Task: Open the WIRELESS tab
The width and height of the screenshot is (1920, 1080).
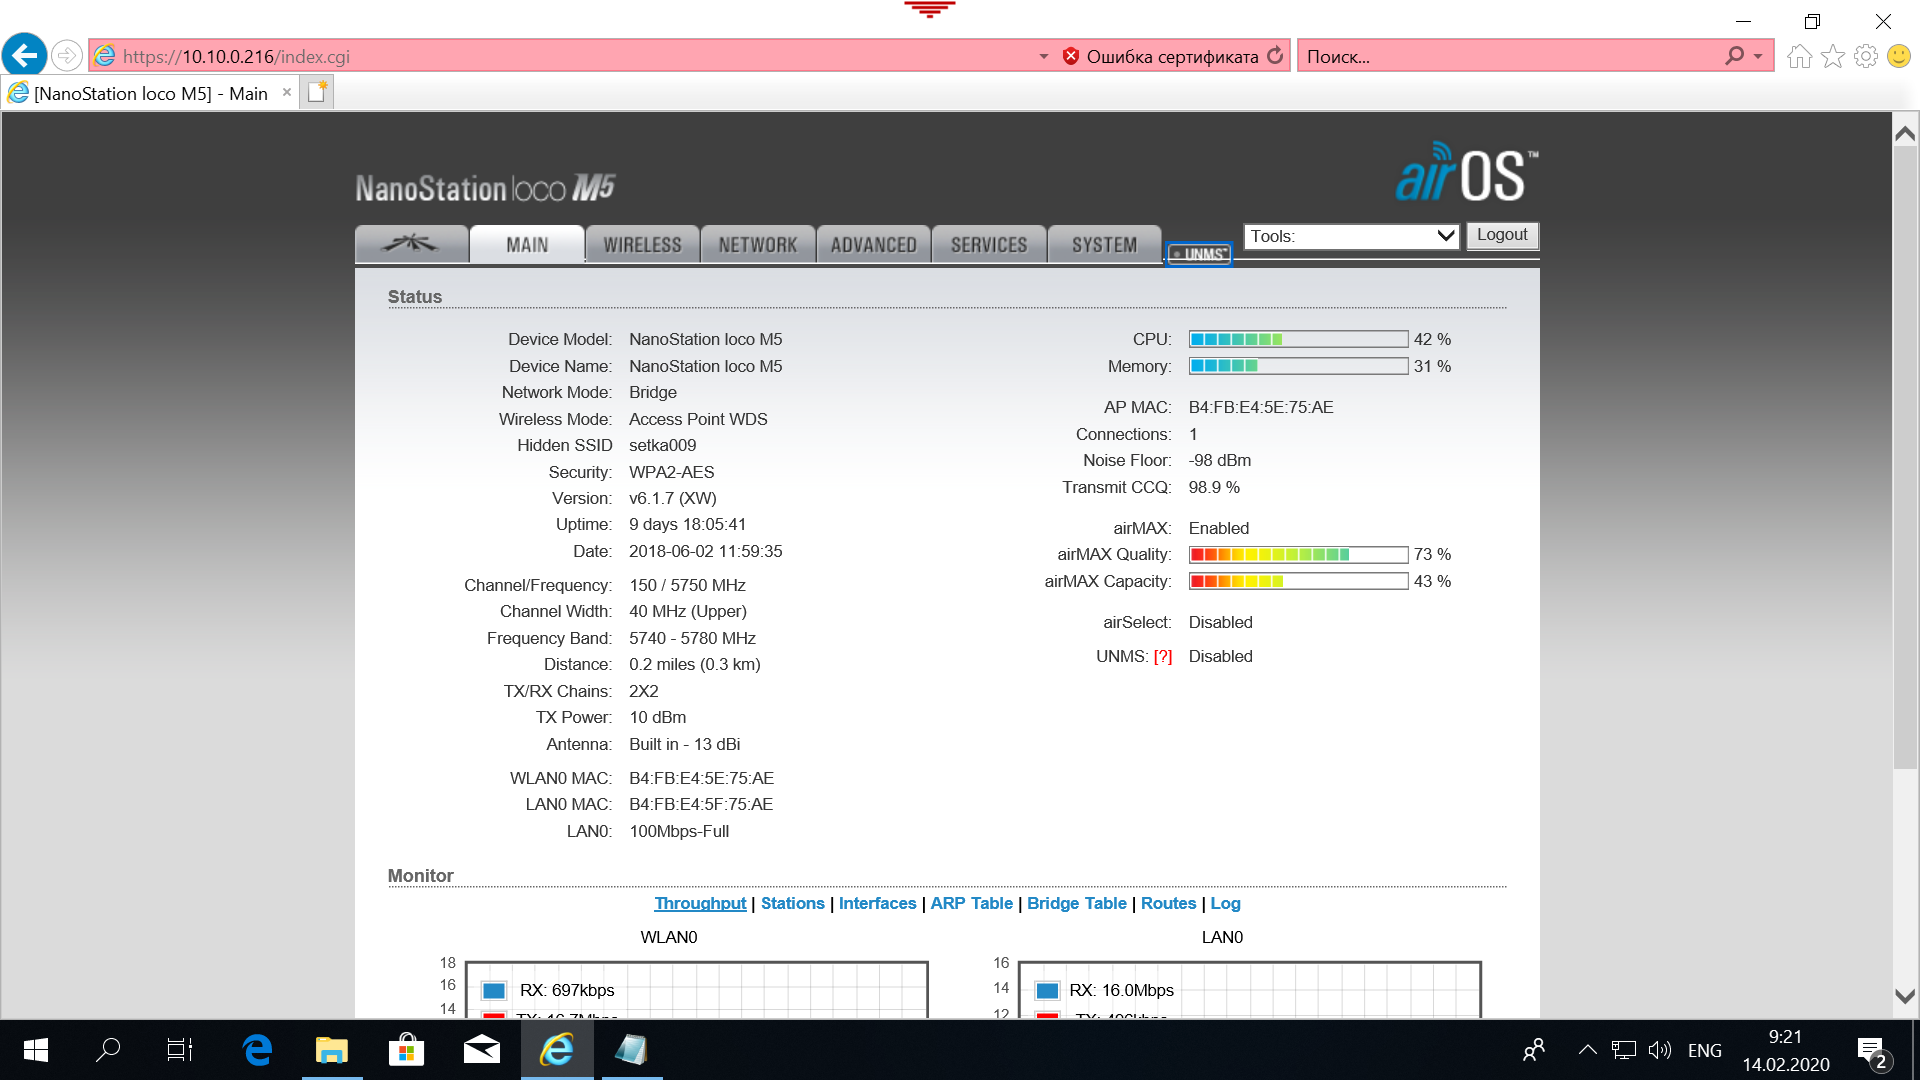Action: [x=642, y=244]
